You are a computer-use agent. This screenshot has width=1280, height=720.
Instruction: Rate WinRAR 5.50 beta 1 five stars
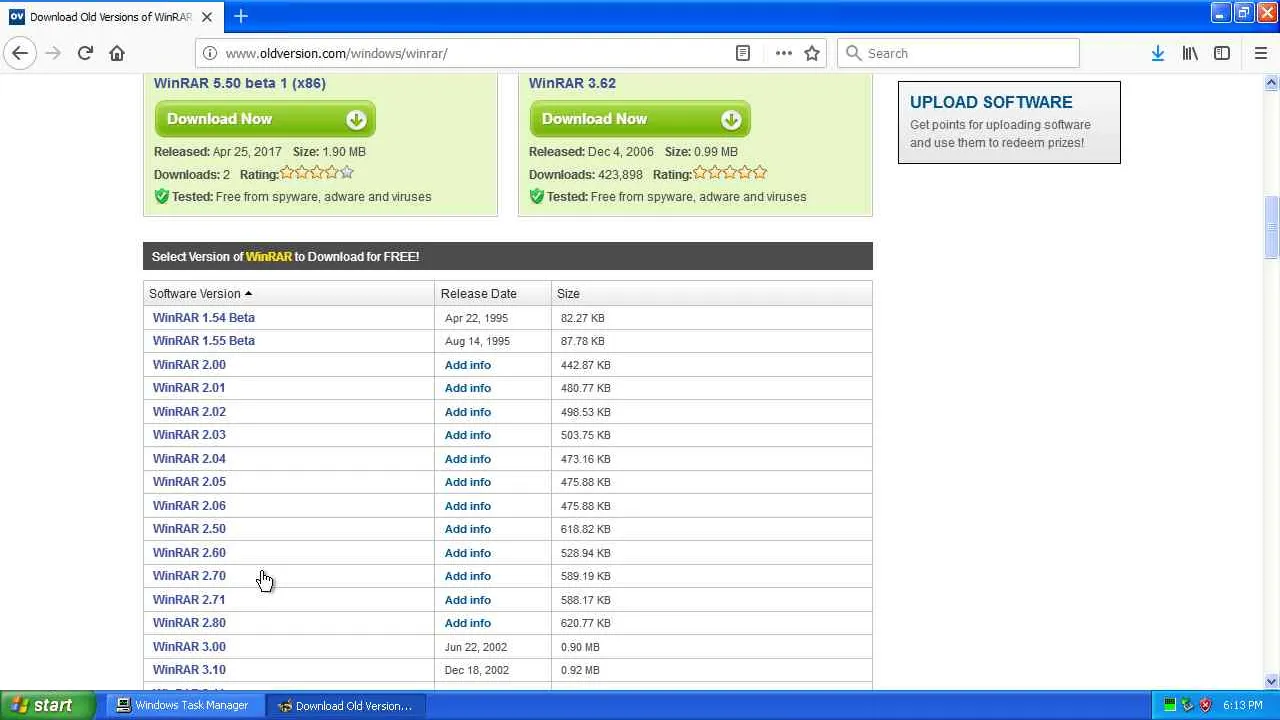347,173
